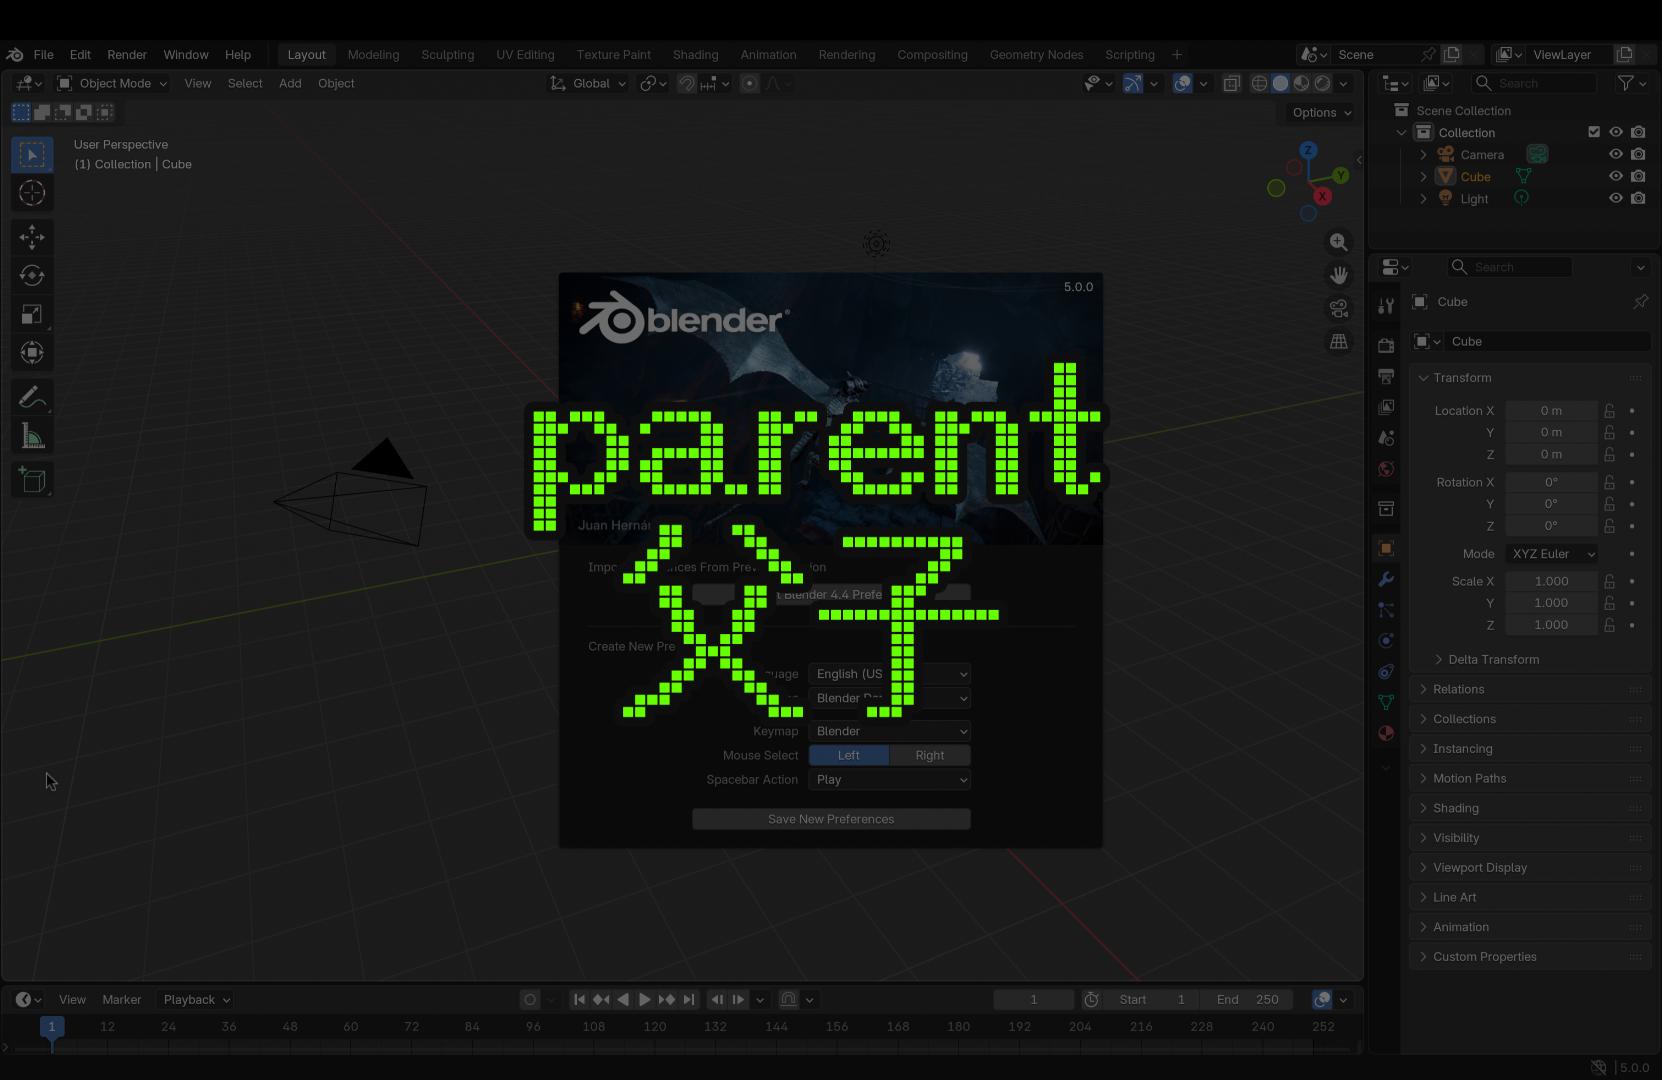
Task: Click the viewport zoom magnifier icon
Action: tap(1339, 242)
